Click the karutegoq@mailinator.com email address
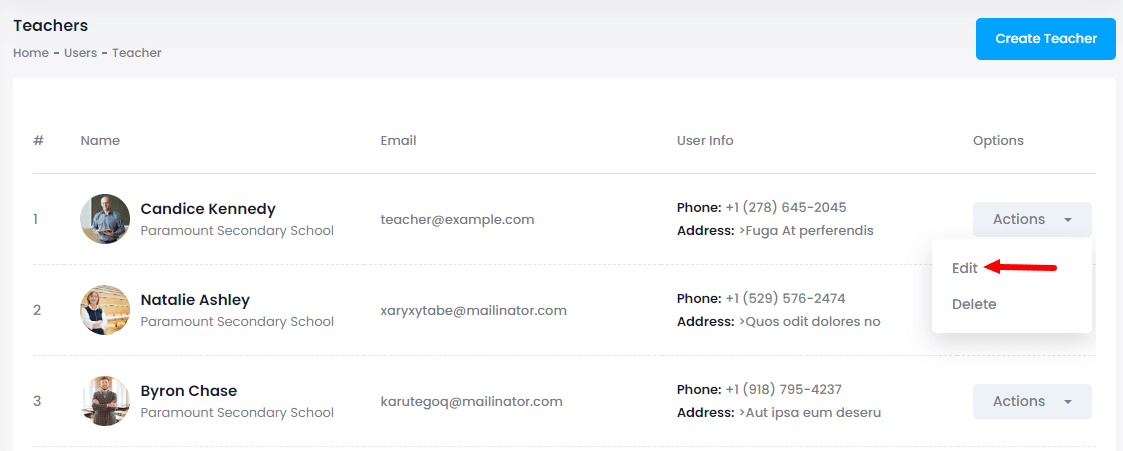This screenshot has width=1123, height=451. (472, 401)
